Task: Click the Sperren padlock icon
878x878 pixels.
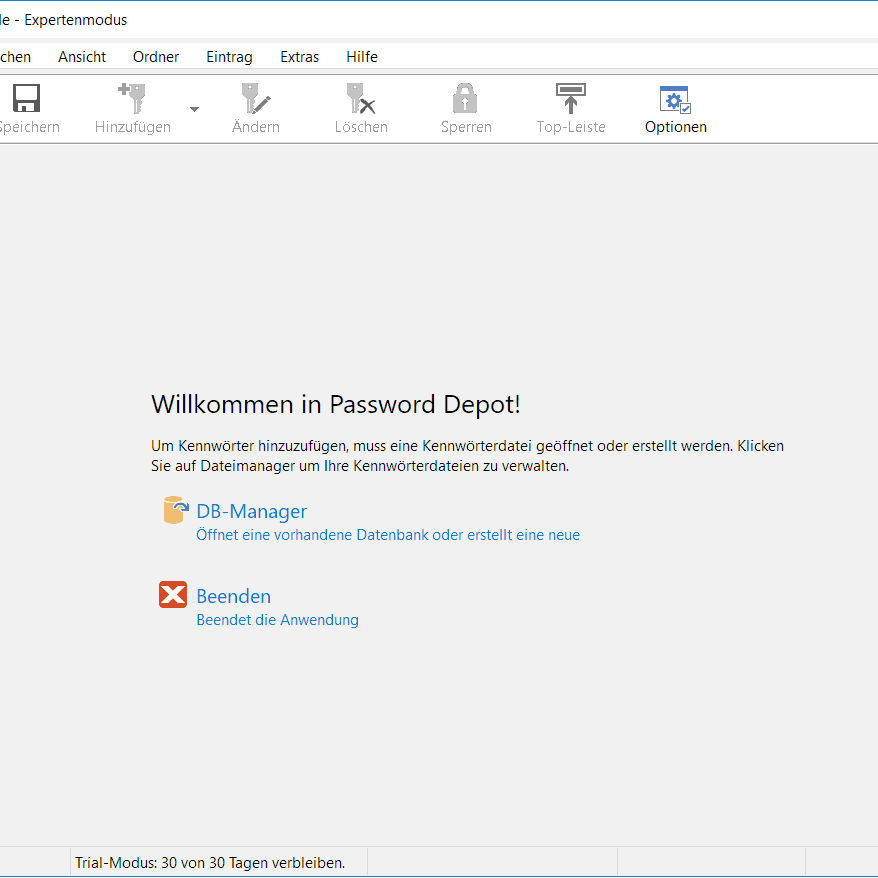Action: (x=465, y=99)
